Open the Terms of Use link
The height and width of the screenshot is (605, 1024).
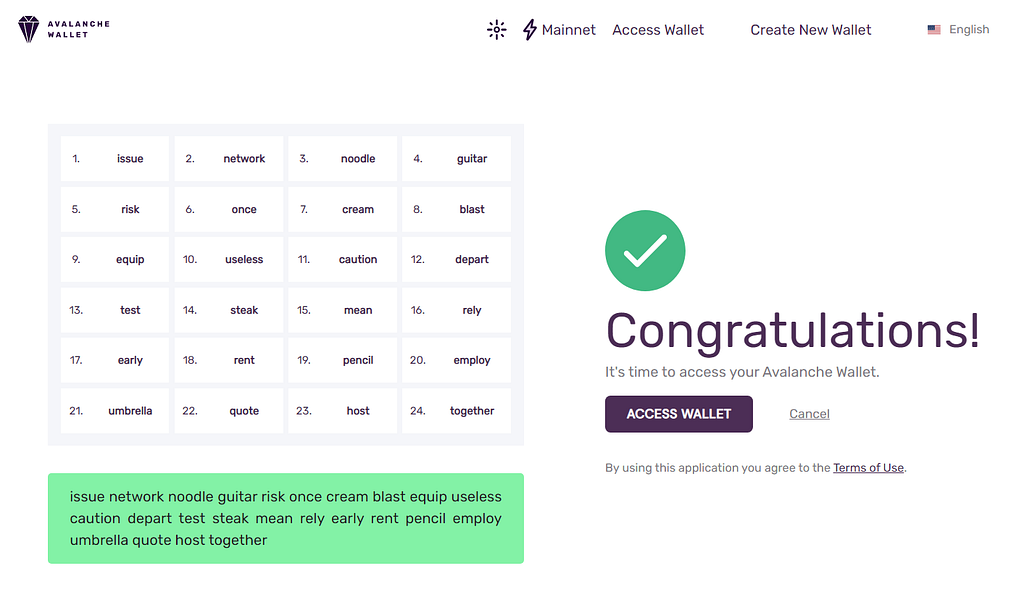point(868,468)
